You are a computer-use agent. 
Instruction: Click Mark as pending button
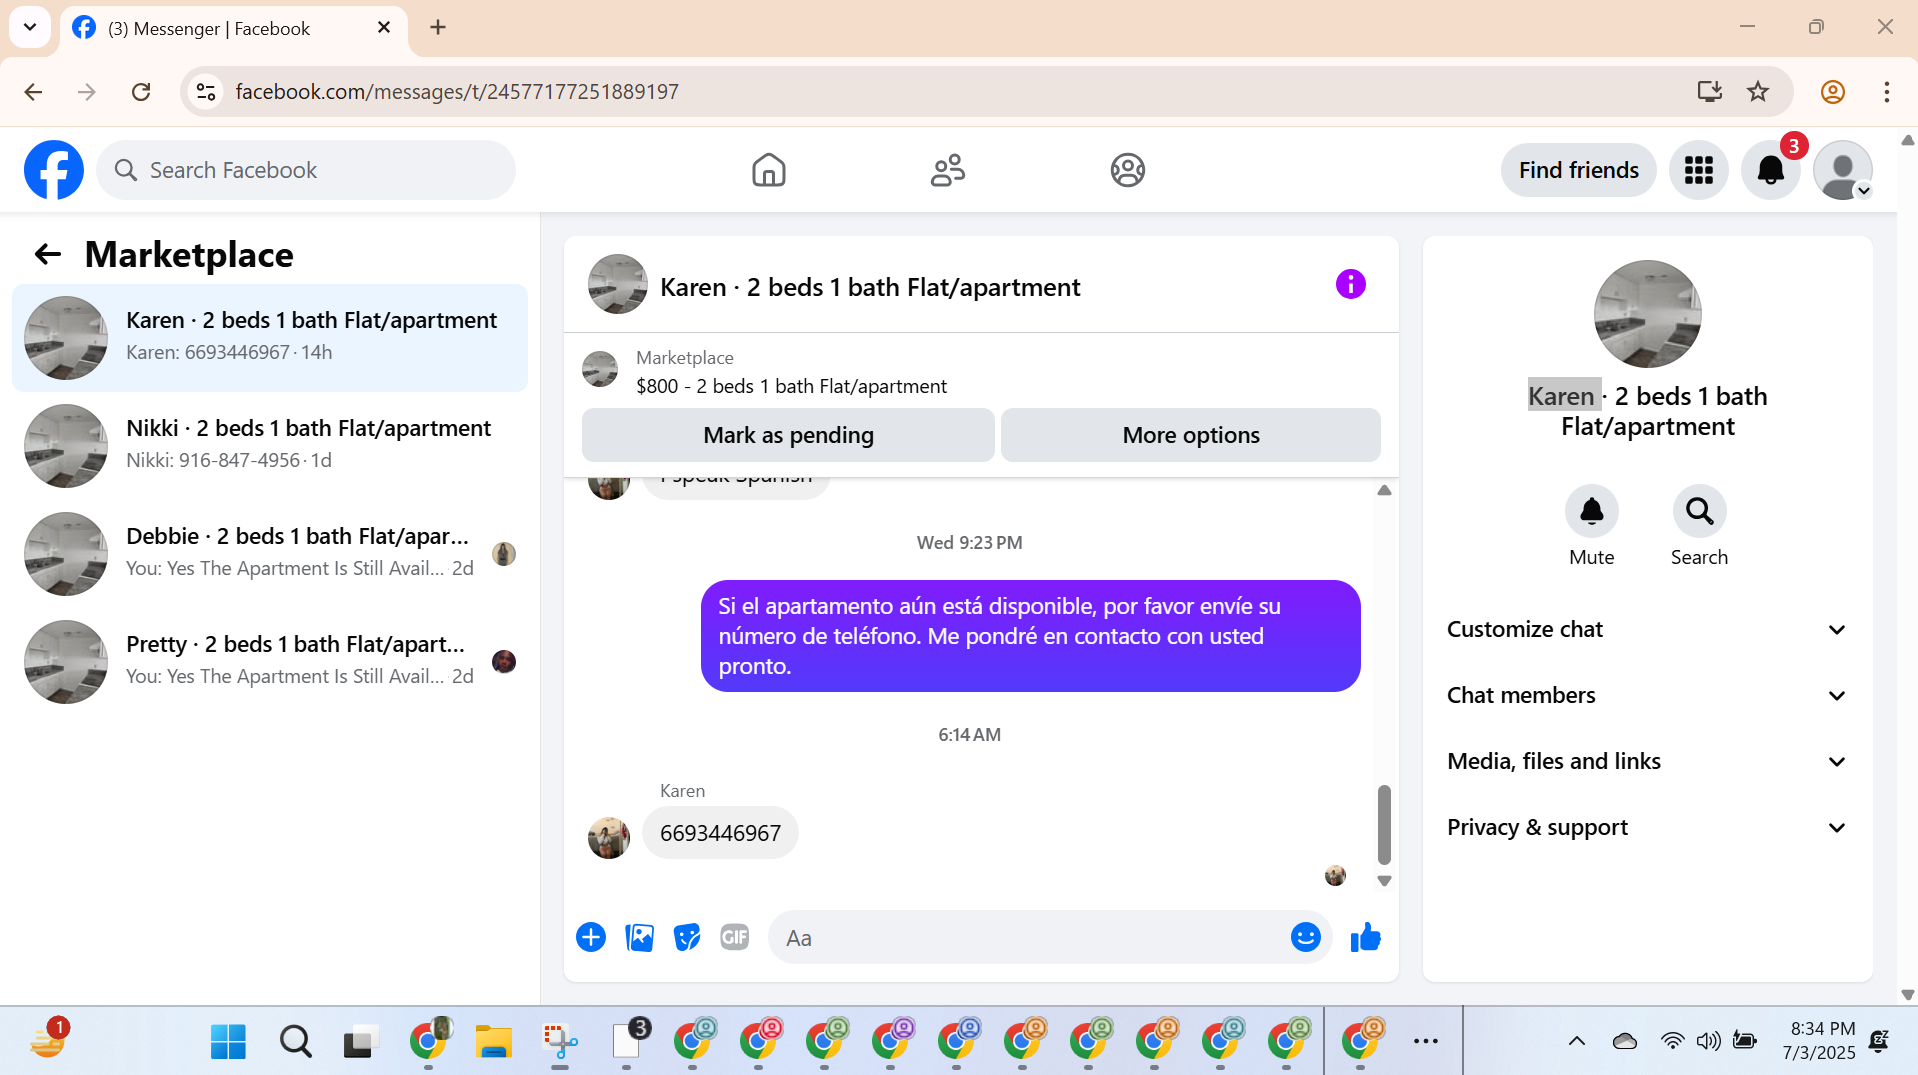[x=788, y=435]
